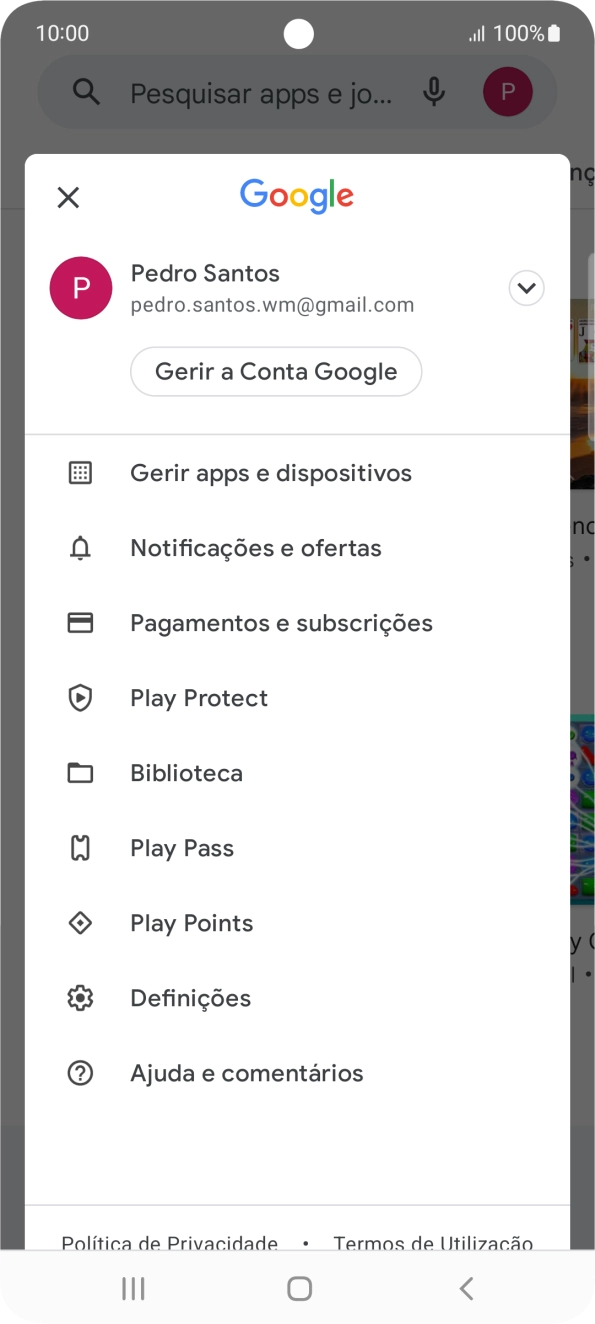The width and height of the screenshot is (595, 1324).
Task: Open Gerir apps e dispositivos
Action: (271, 472)
